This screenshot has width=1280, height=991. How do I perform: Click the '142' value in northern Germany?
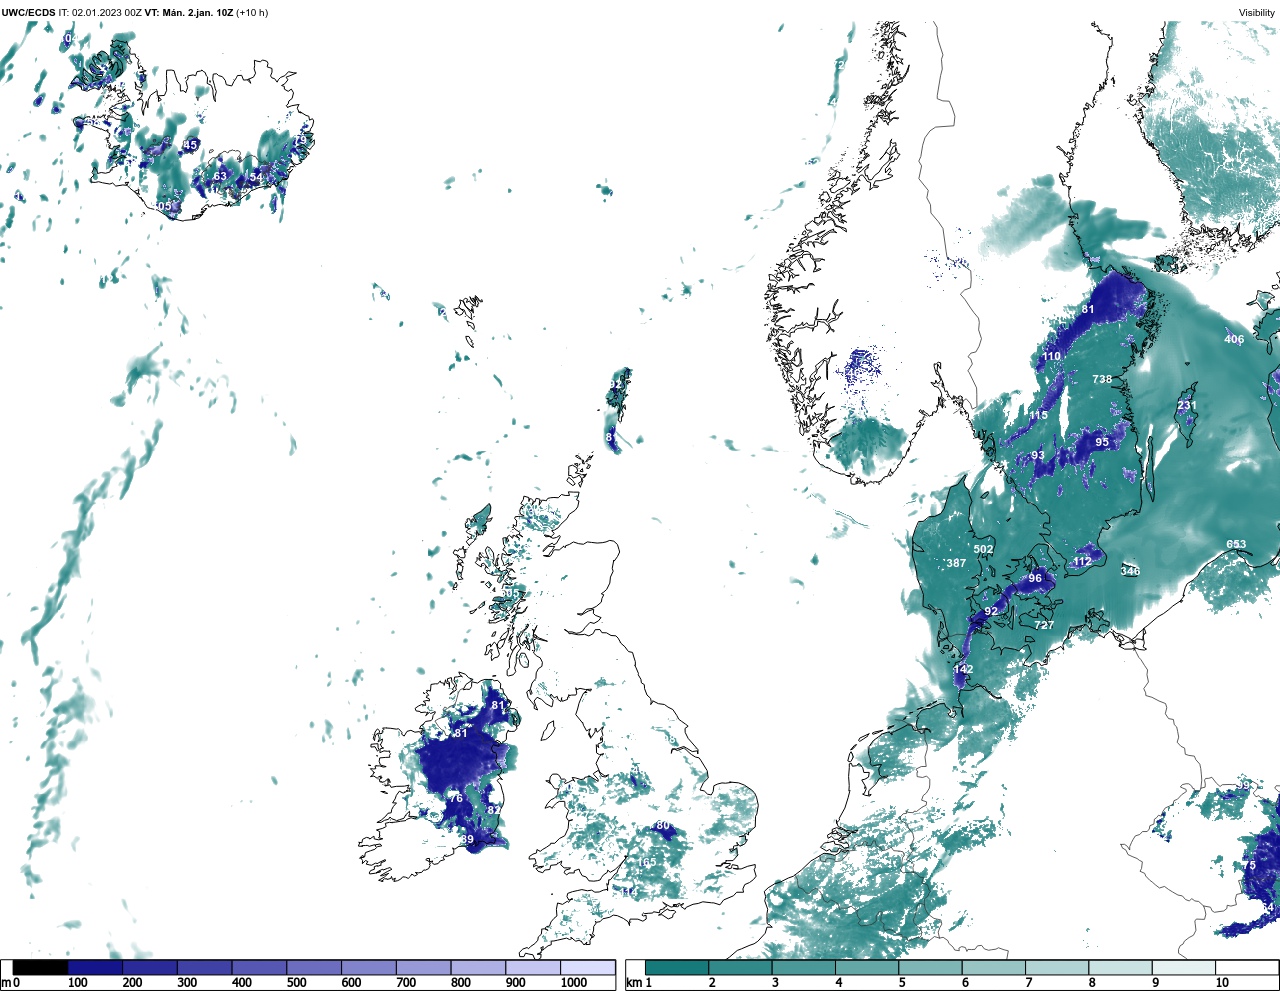pos(963,669)
